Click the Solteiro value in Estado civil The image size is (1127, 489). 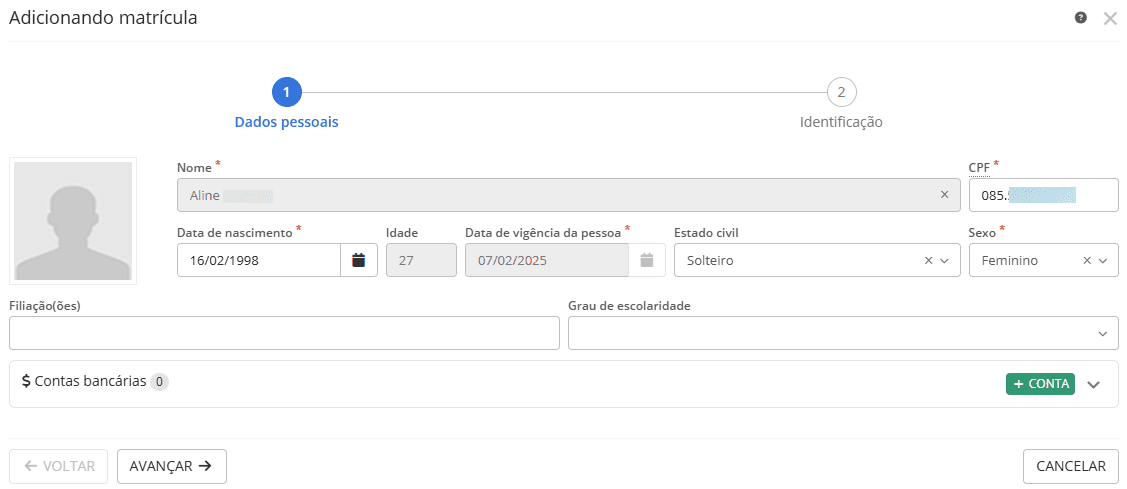[710, 260]
